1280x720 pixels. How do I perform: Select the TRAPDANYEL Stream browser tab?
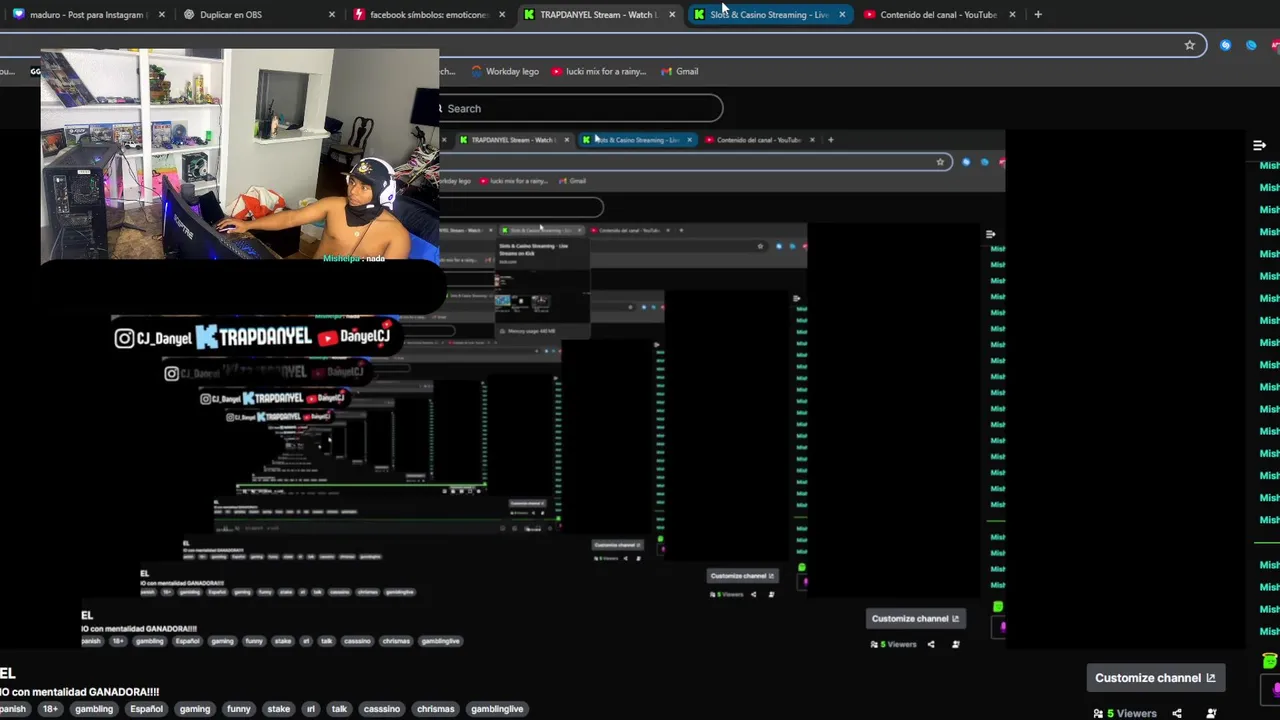click(598, 15)
